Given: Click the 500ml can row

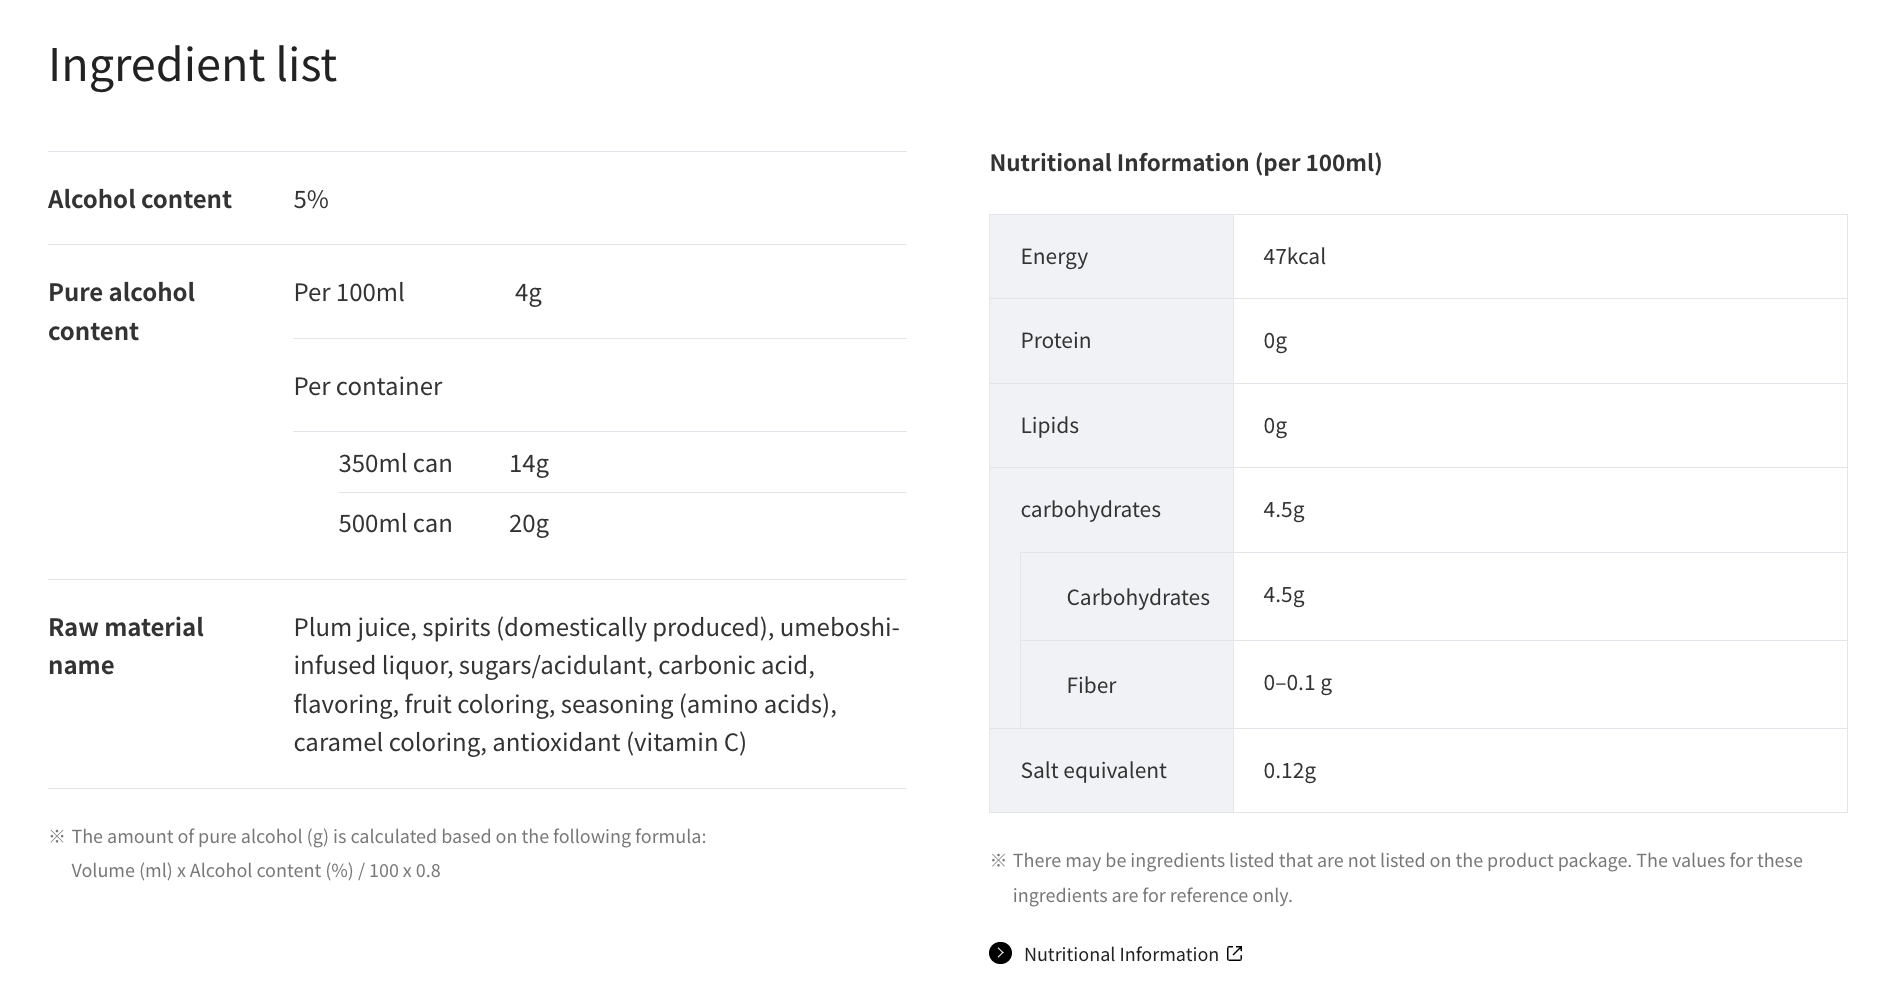Looking at the screenshot, I should [x=395, y=523].
